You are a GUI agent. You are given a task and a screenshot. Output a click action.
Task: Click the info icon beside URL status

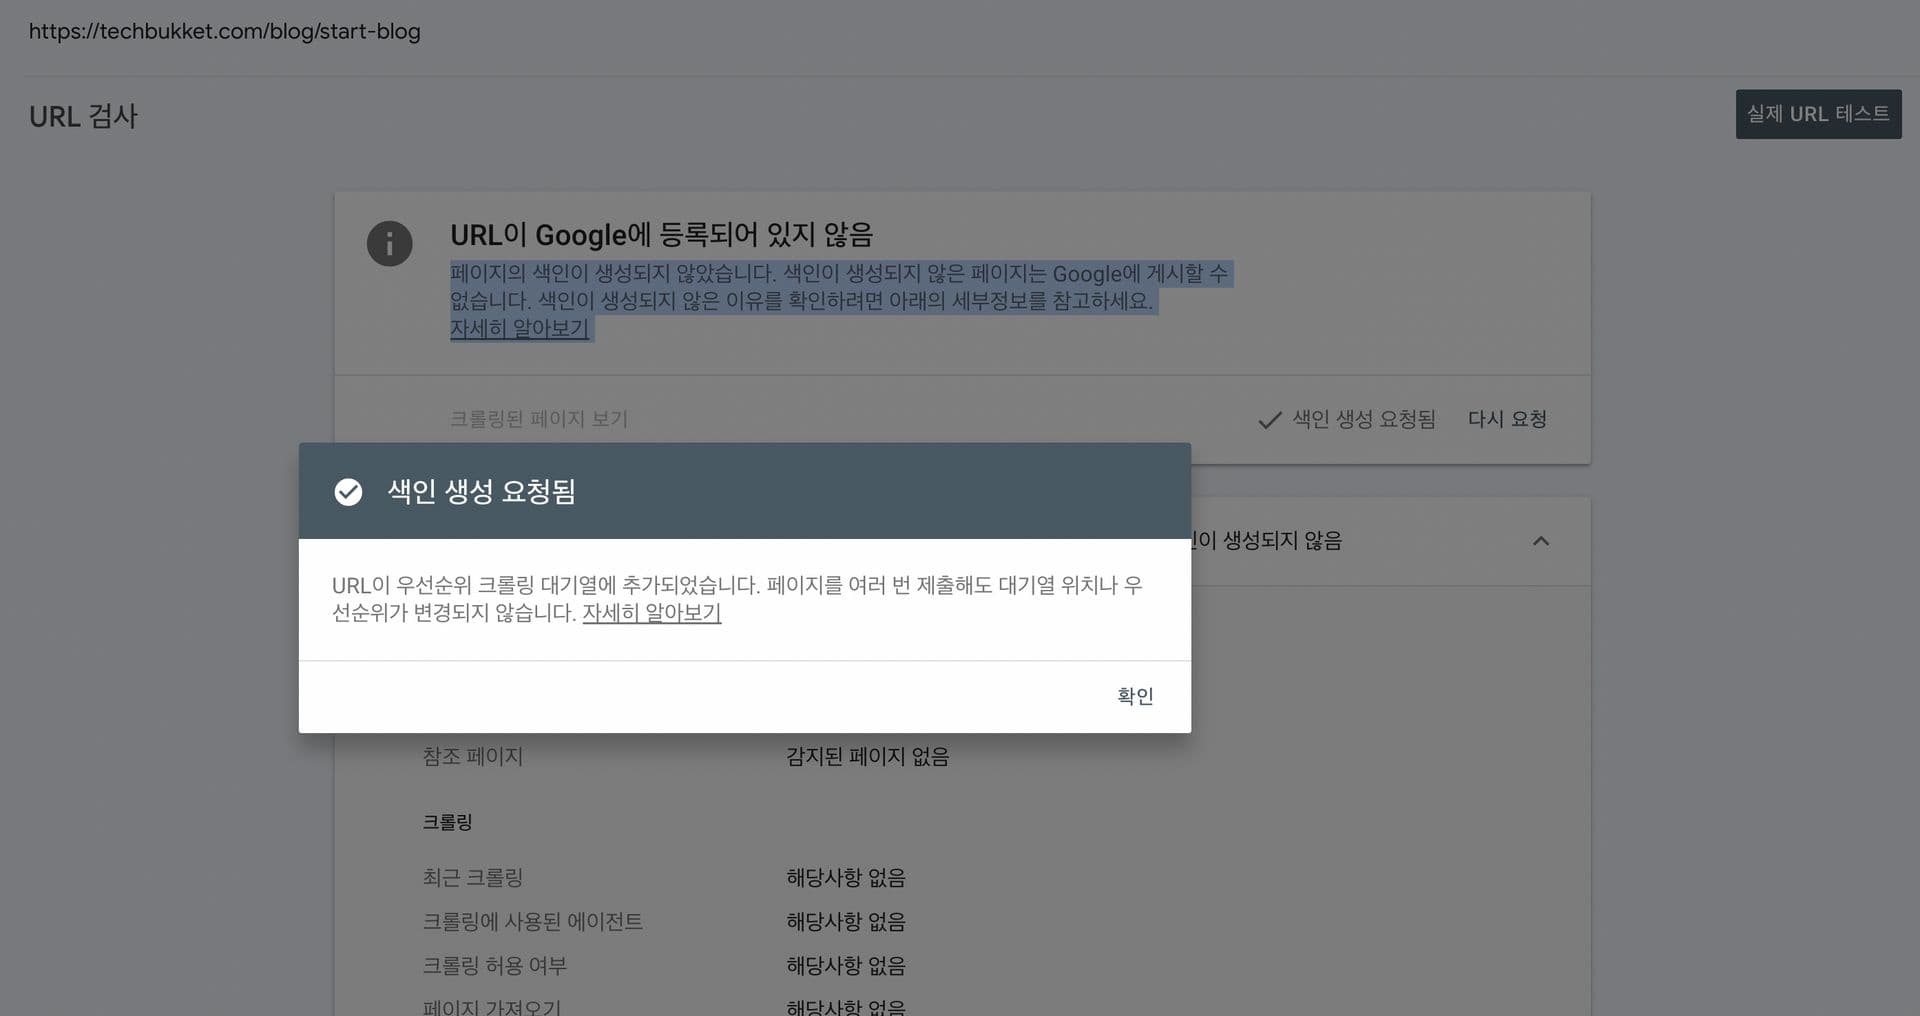click(x=389, y=243)
